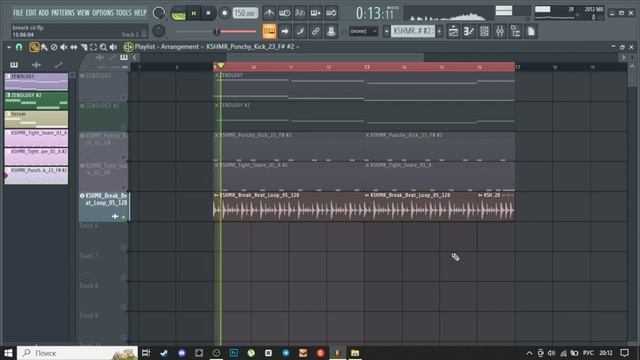This screenshot has width=640, height=360.
Task: Open the TOOLS menu
Action: [124, 13]
